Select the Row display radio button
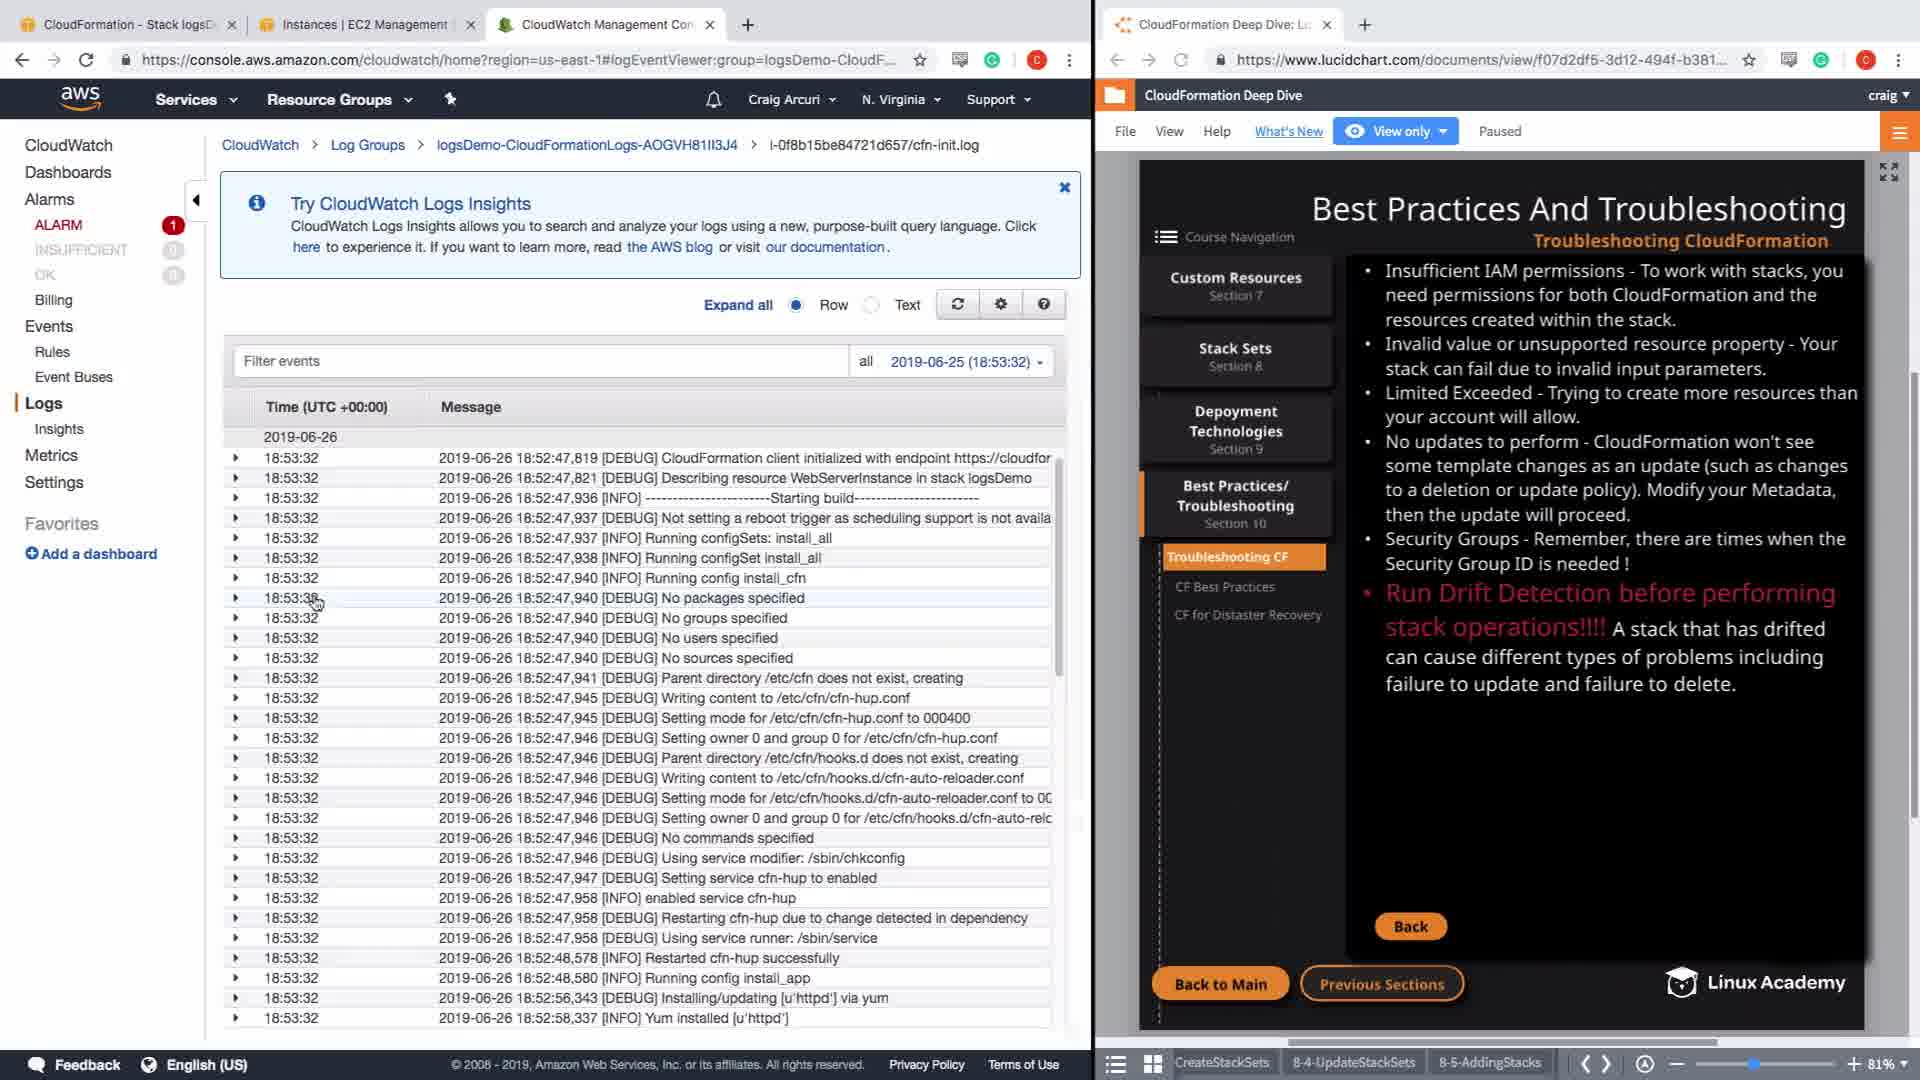This screenshot has height=1080, width=1920. pos(796,305)
